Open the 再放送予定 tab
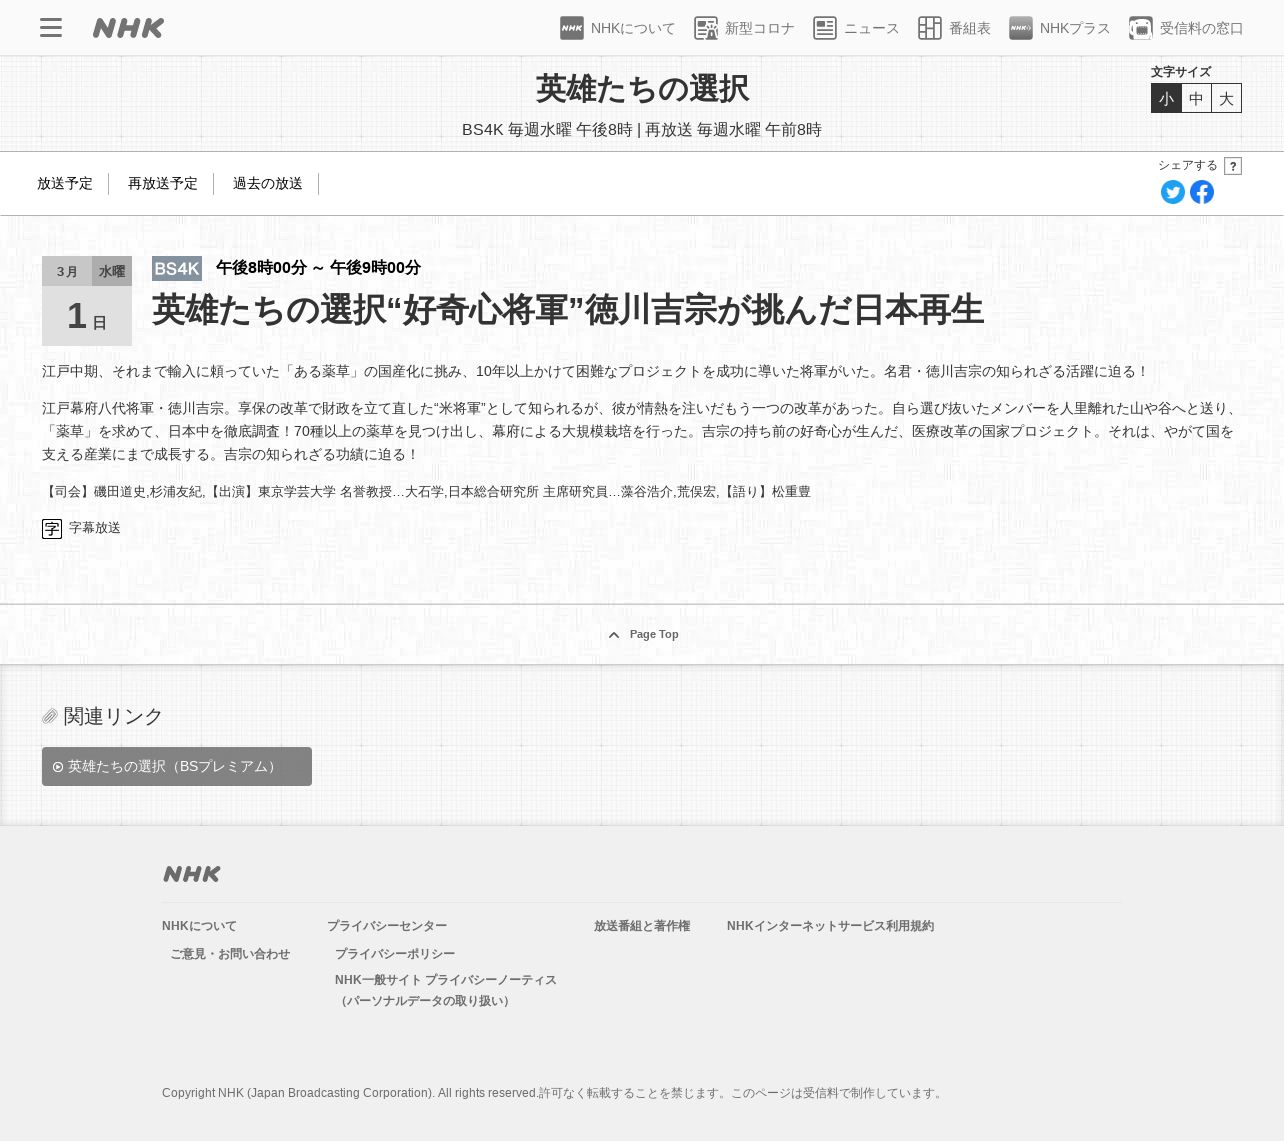This screenshot has height=1141, width=1284. click(163, 184)
